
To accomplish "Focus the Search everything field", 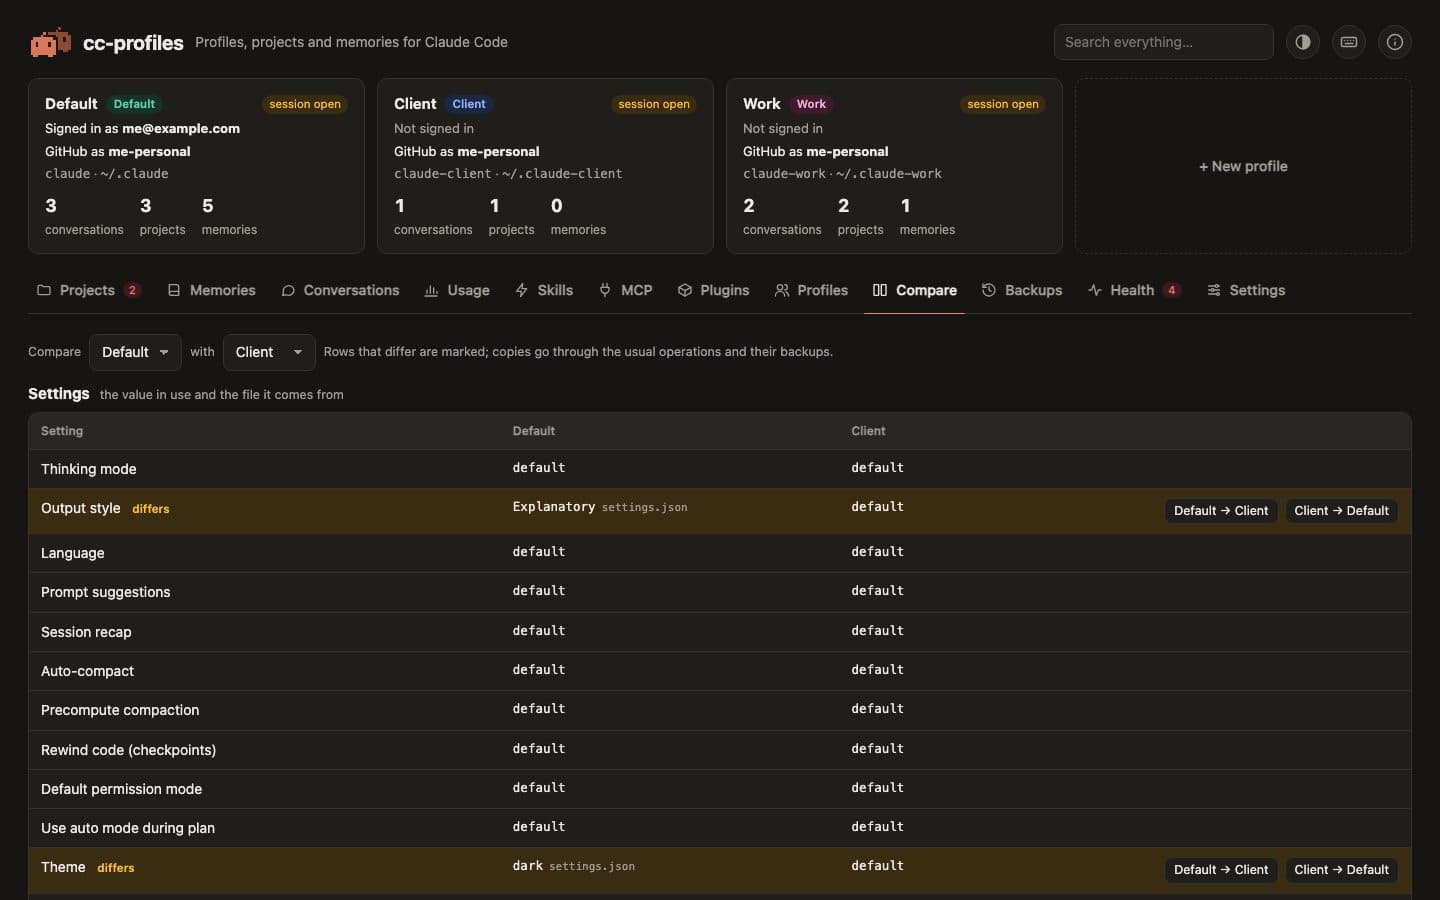I will [1164, 42].
